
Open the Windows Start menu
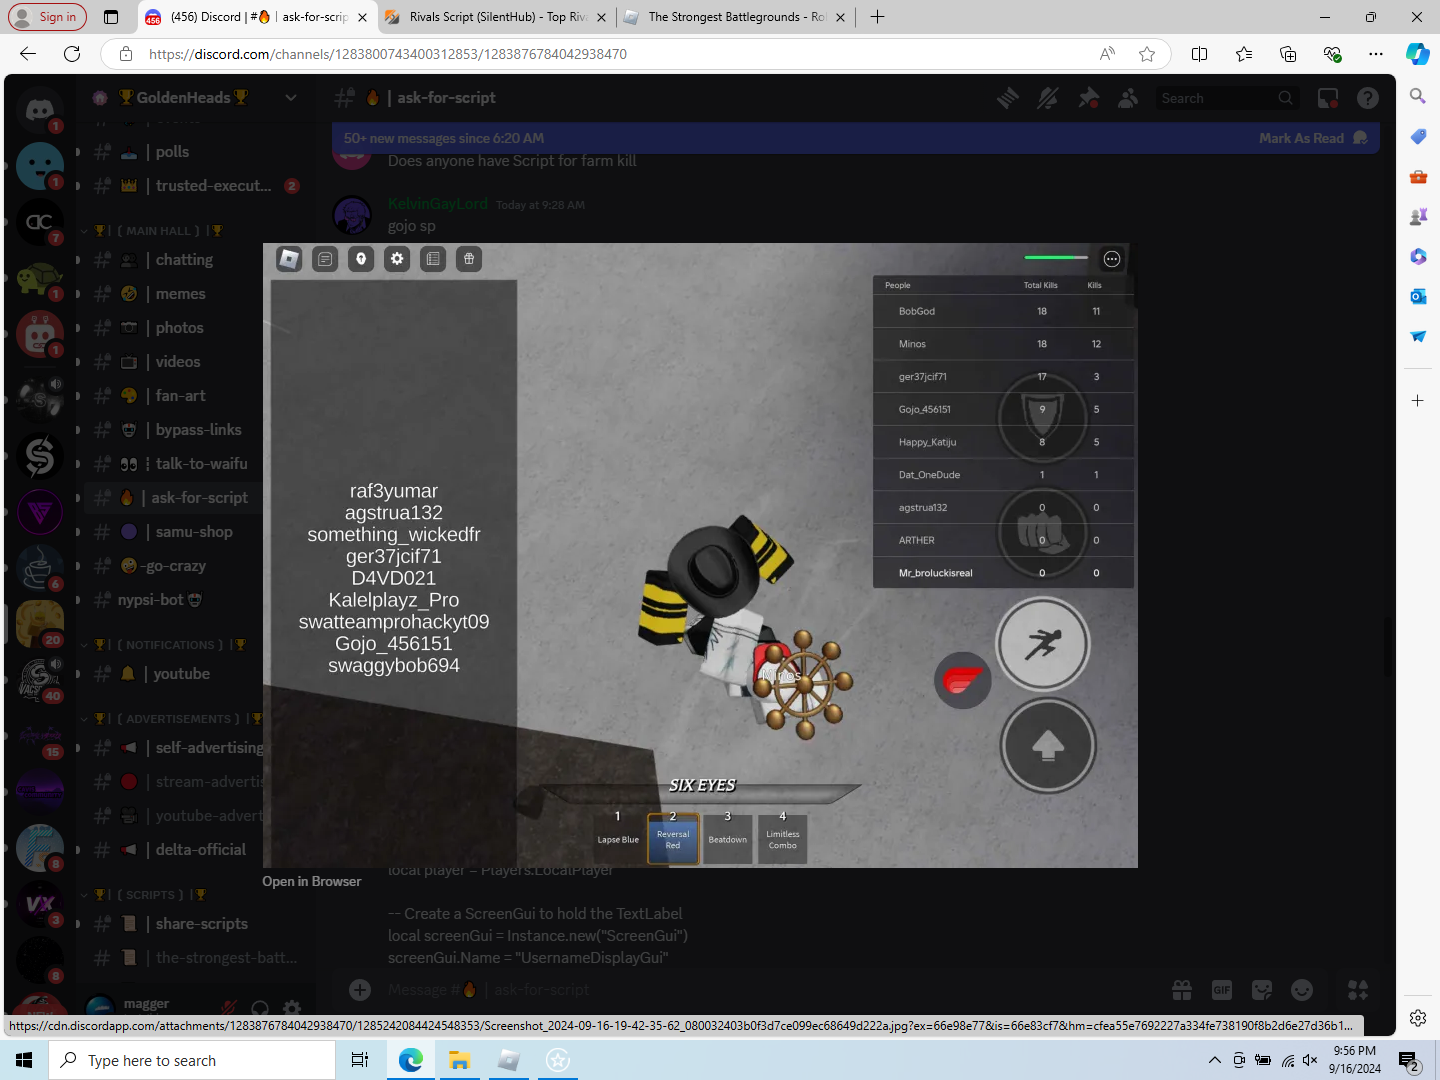click(x=24, y=1060)
